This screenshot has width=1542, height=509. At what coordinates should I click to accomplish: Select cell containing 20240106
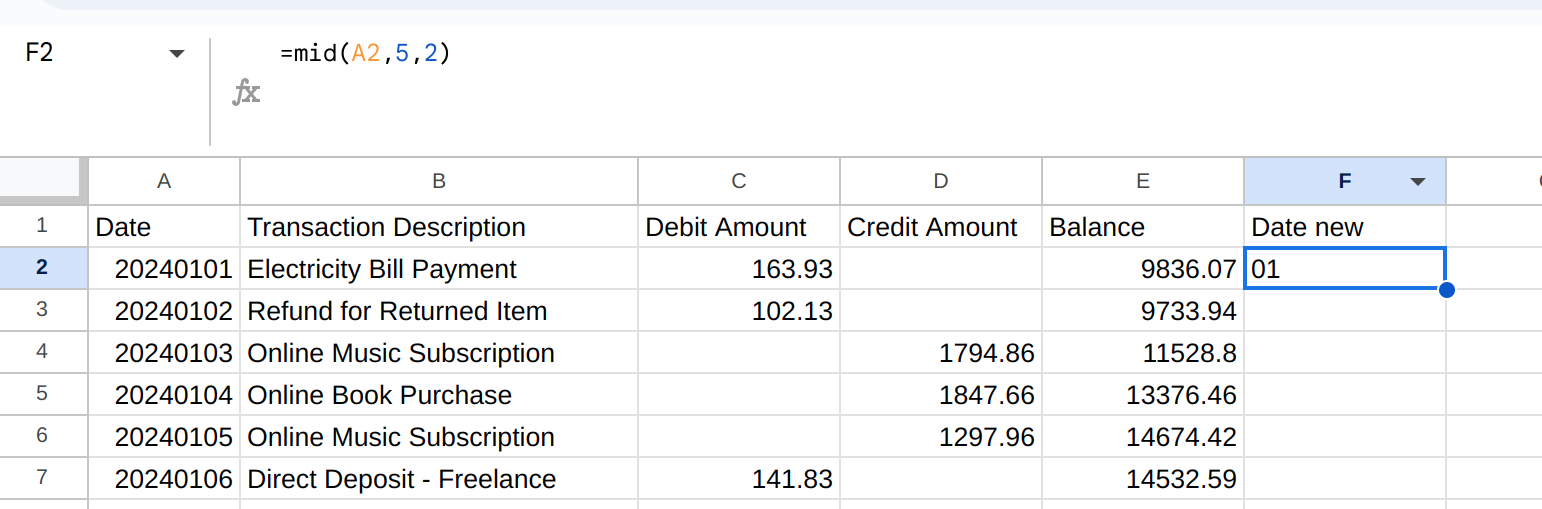[165, 479]
